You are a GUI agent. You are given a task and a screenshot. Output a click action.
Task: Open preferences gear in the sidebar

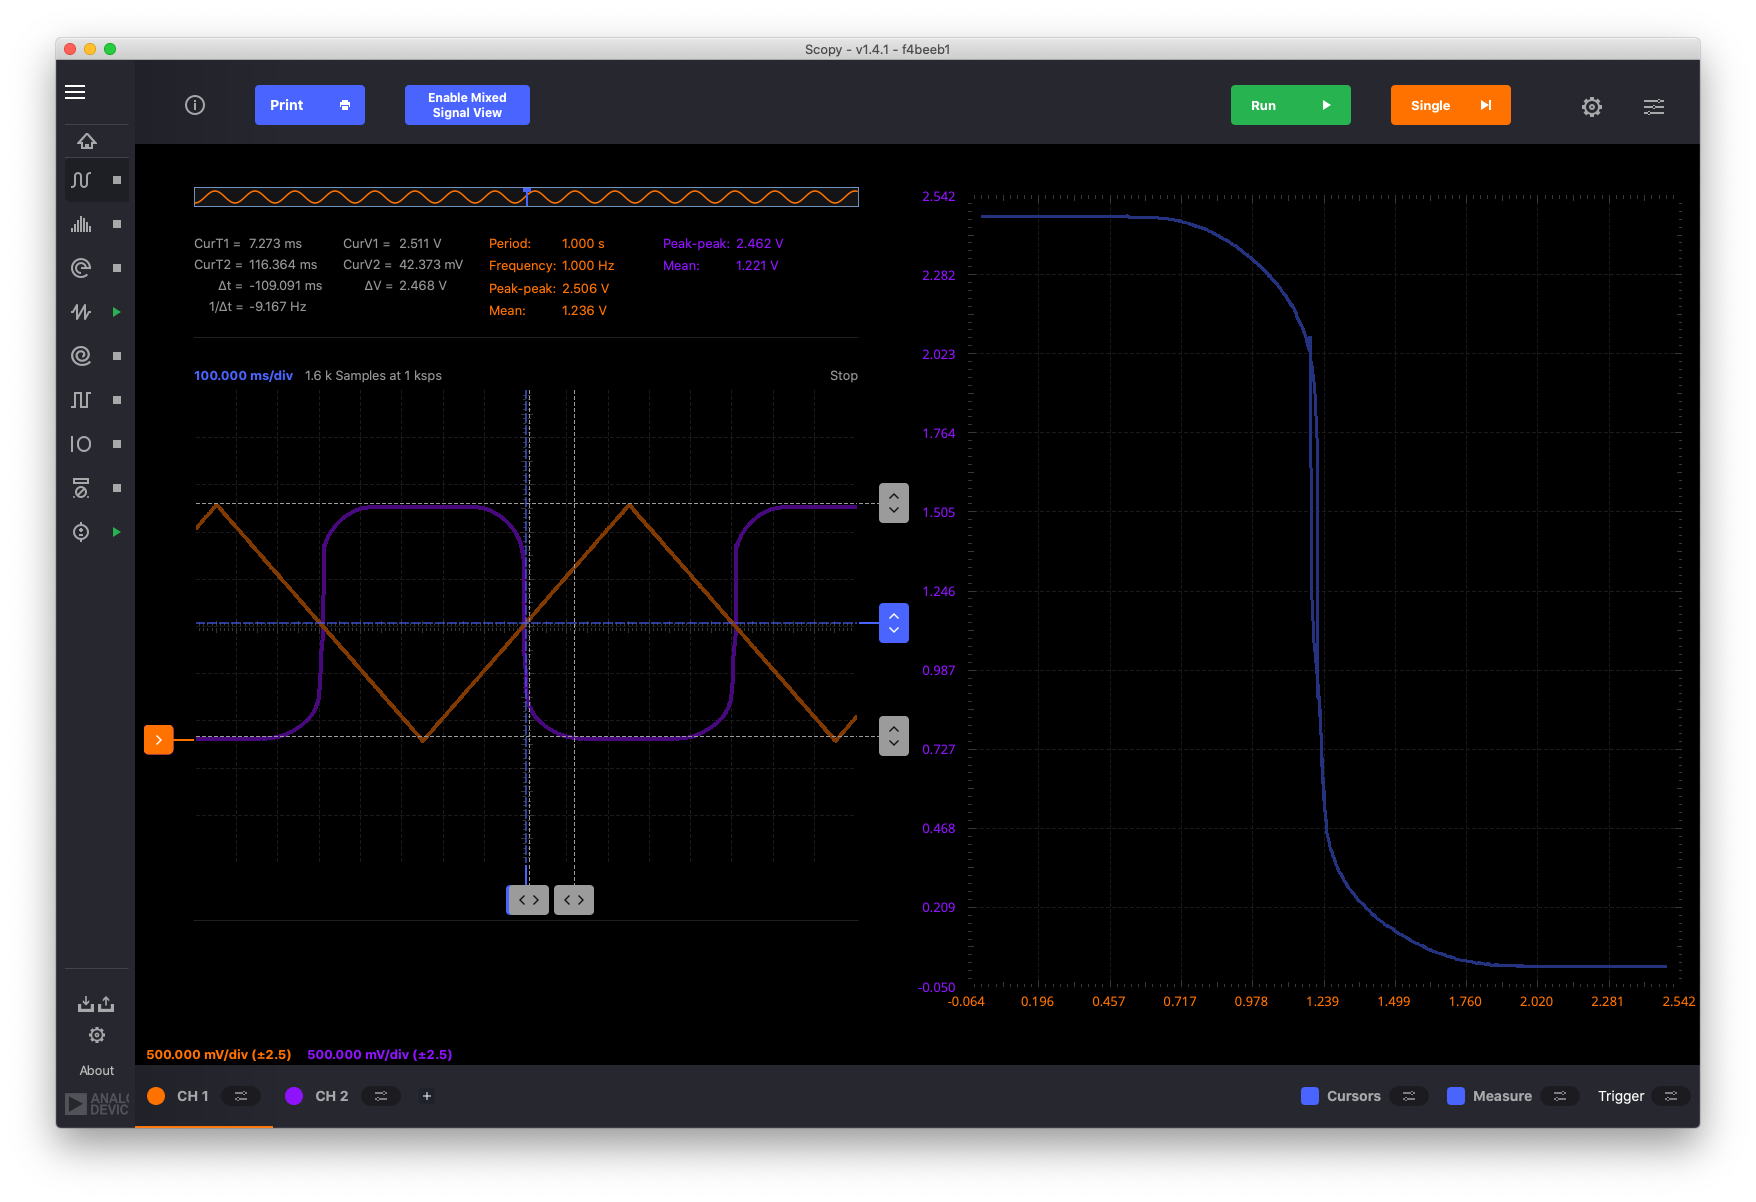[97, 1035]
